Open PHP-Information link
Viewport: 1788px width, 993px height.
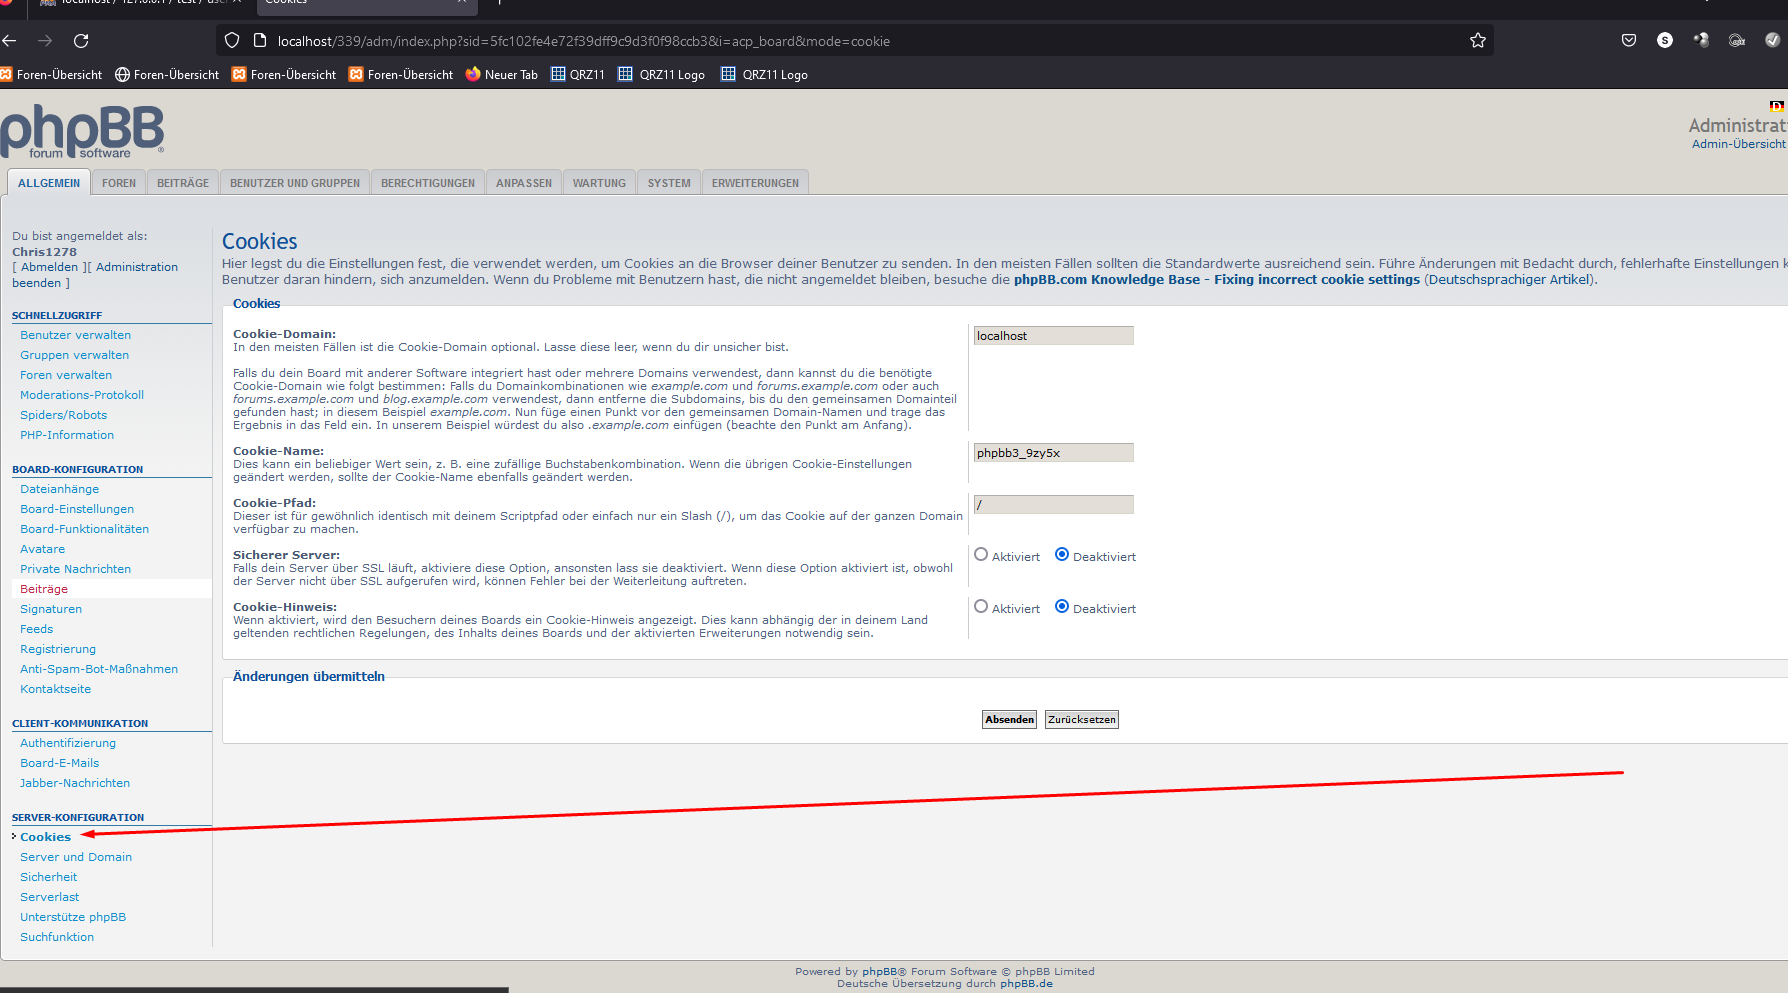coord(67,435)
